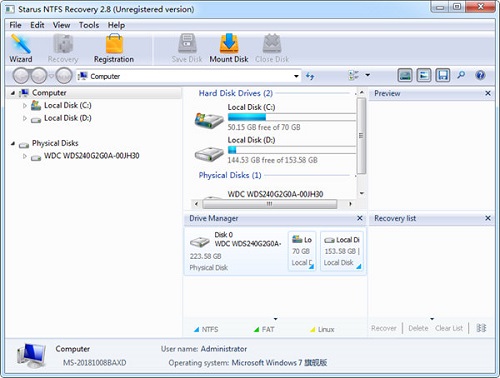
Task: Close the Preview panel
Action: point(488,93)
